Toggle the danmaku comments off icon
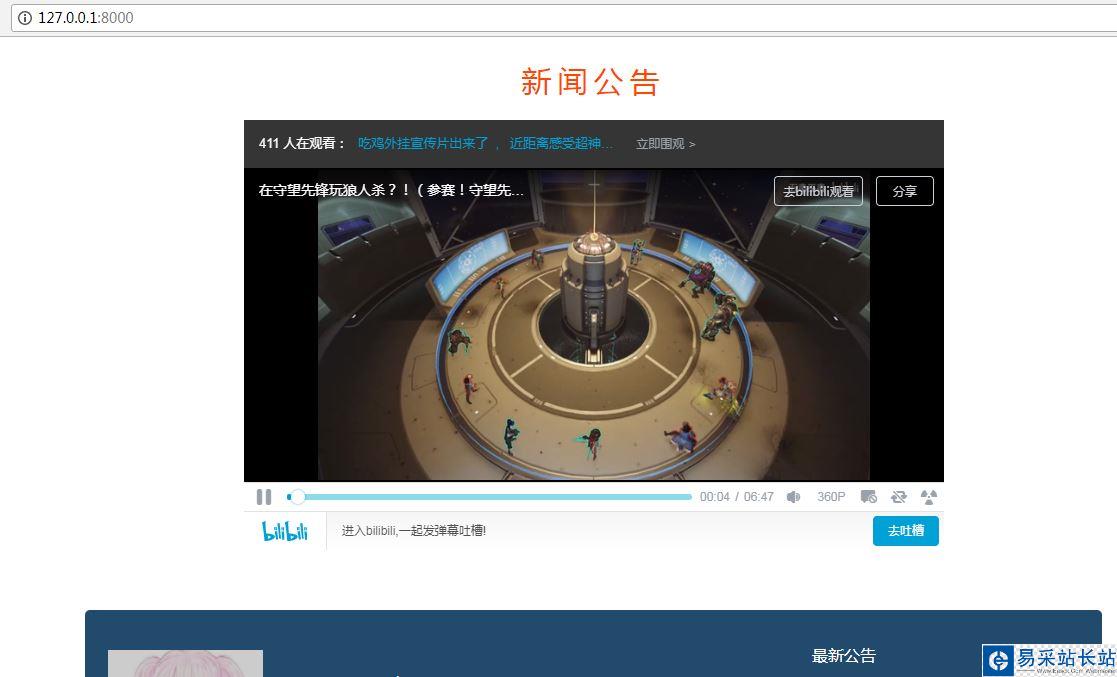 868,497
